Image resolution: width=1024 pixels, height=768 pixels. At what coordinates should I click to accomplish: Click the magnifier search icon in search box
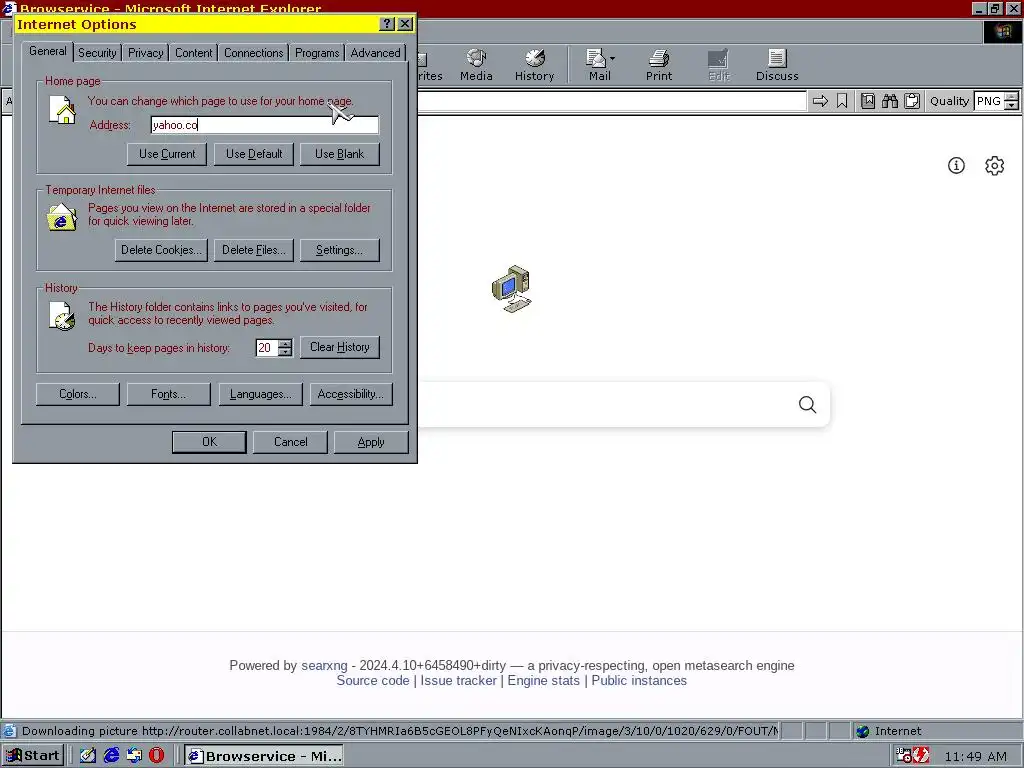coord(807,405)
